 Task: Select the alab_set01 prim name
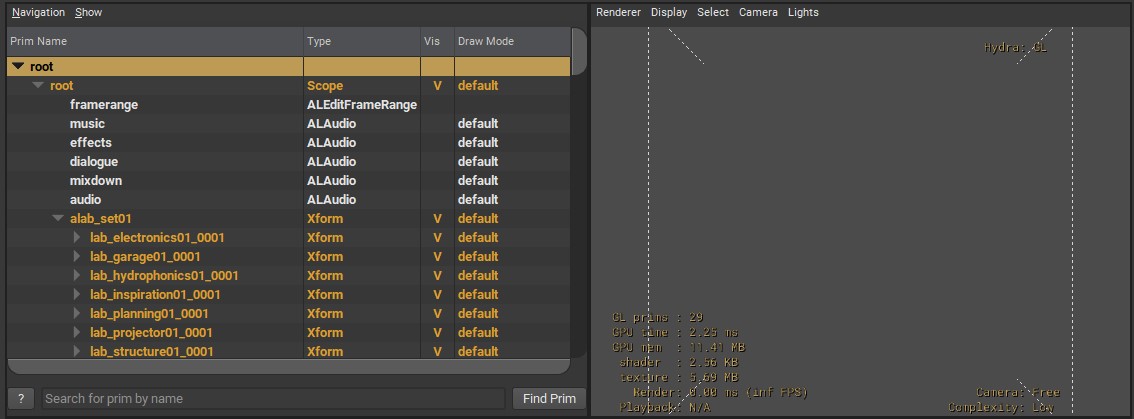click(x=101, y=219)
